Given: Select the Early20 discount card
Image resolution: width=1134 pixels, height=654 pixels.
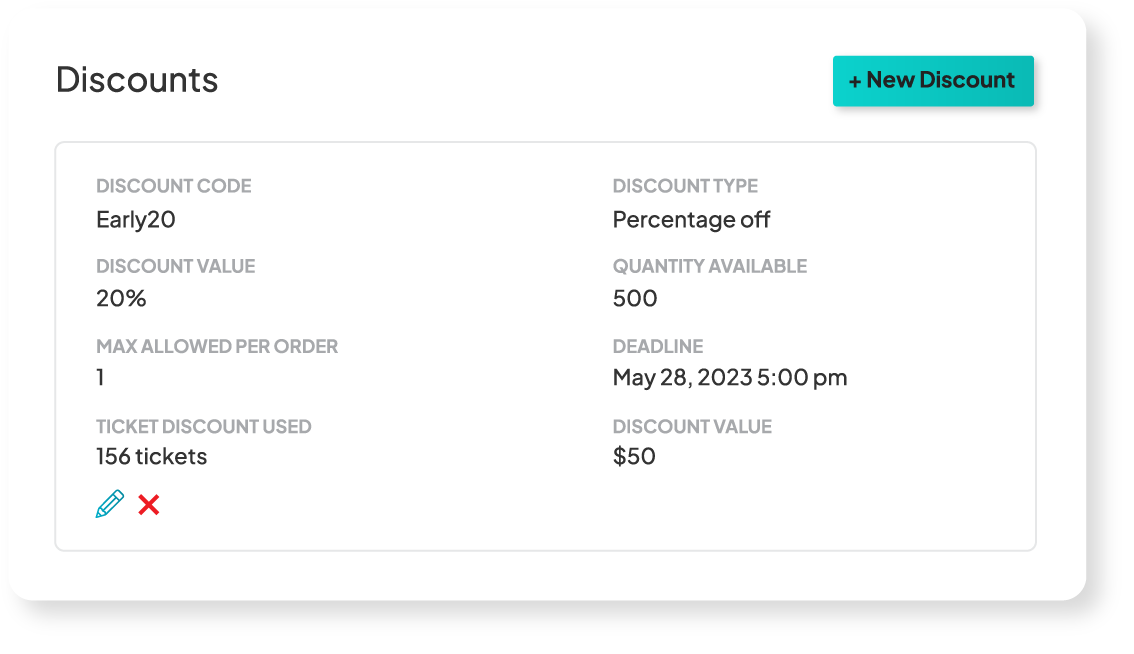Looking at the screenshot, I should coord(547,345).
